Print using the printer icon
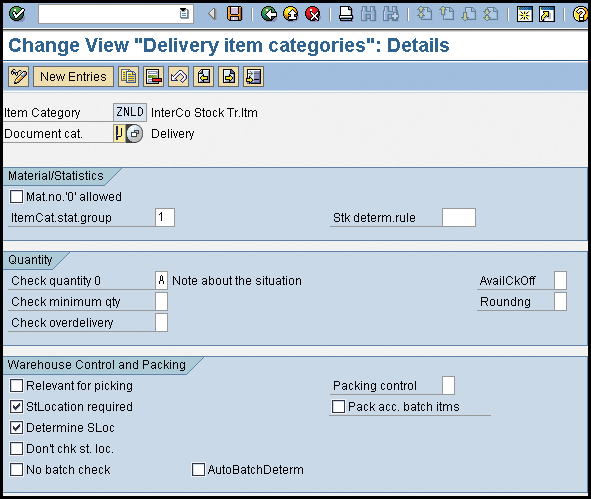Image resolution: width=591 pixels, height=499 pixels. coord(346,14)
